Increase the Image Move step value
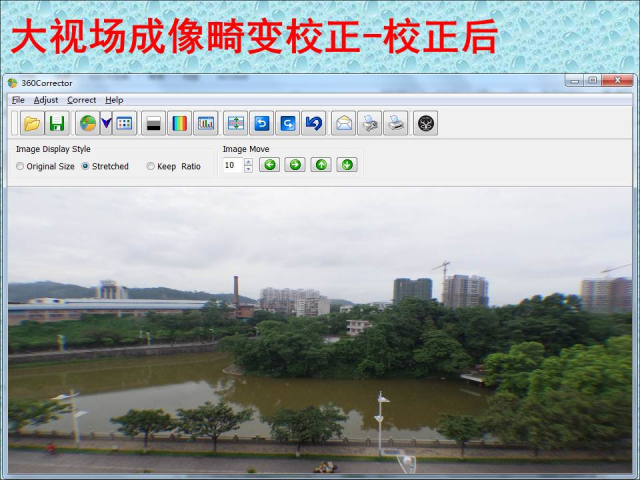 248,161
